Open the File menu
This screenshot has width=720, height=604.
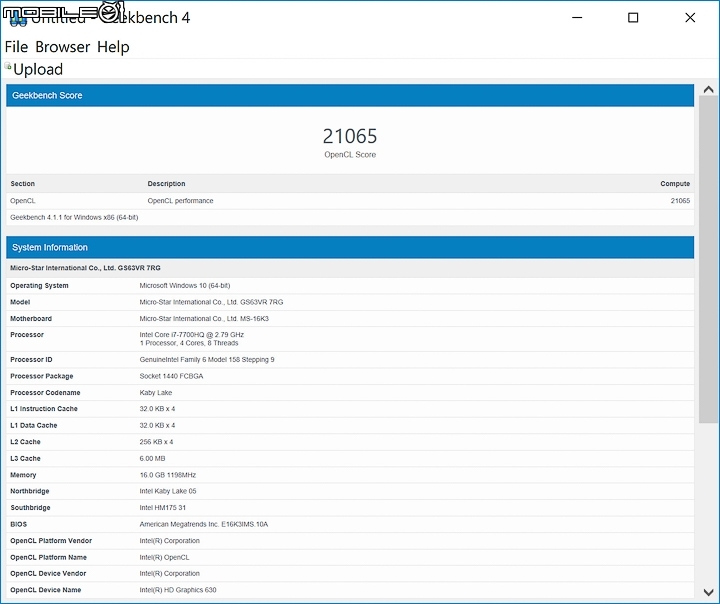[16, 47]
